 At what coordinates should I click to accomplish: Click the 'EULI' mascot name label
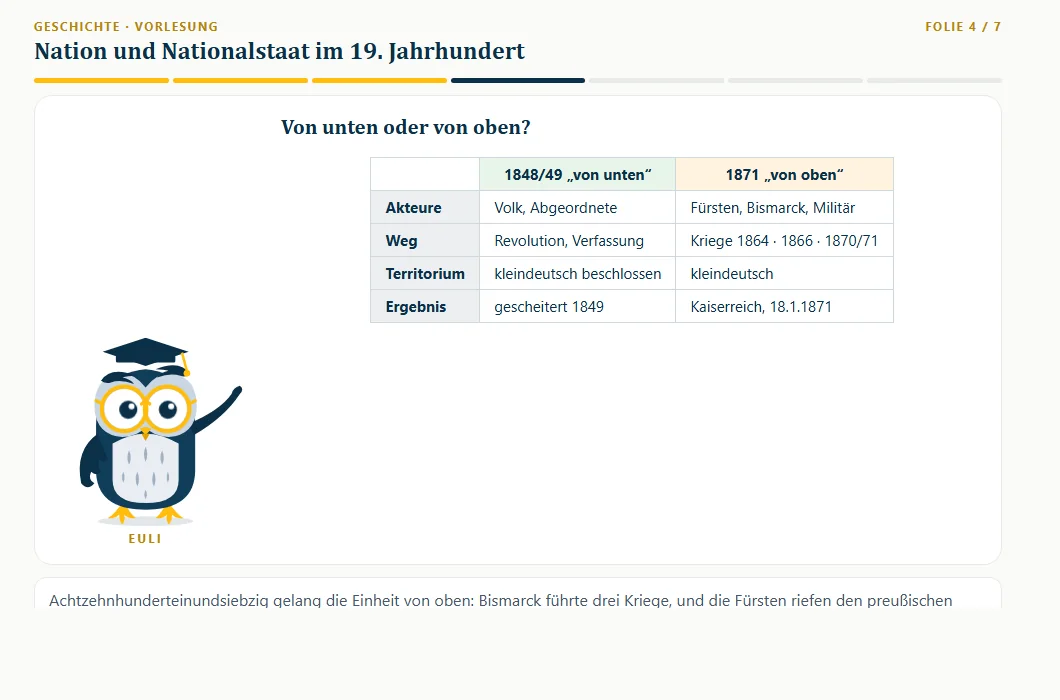click(x=145, y=539)
